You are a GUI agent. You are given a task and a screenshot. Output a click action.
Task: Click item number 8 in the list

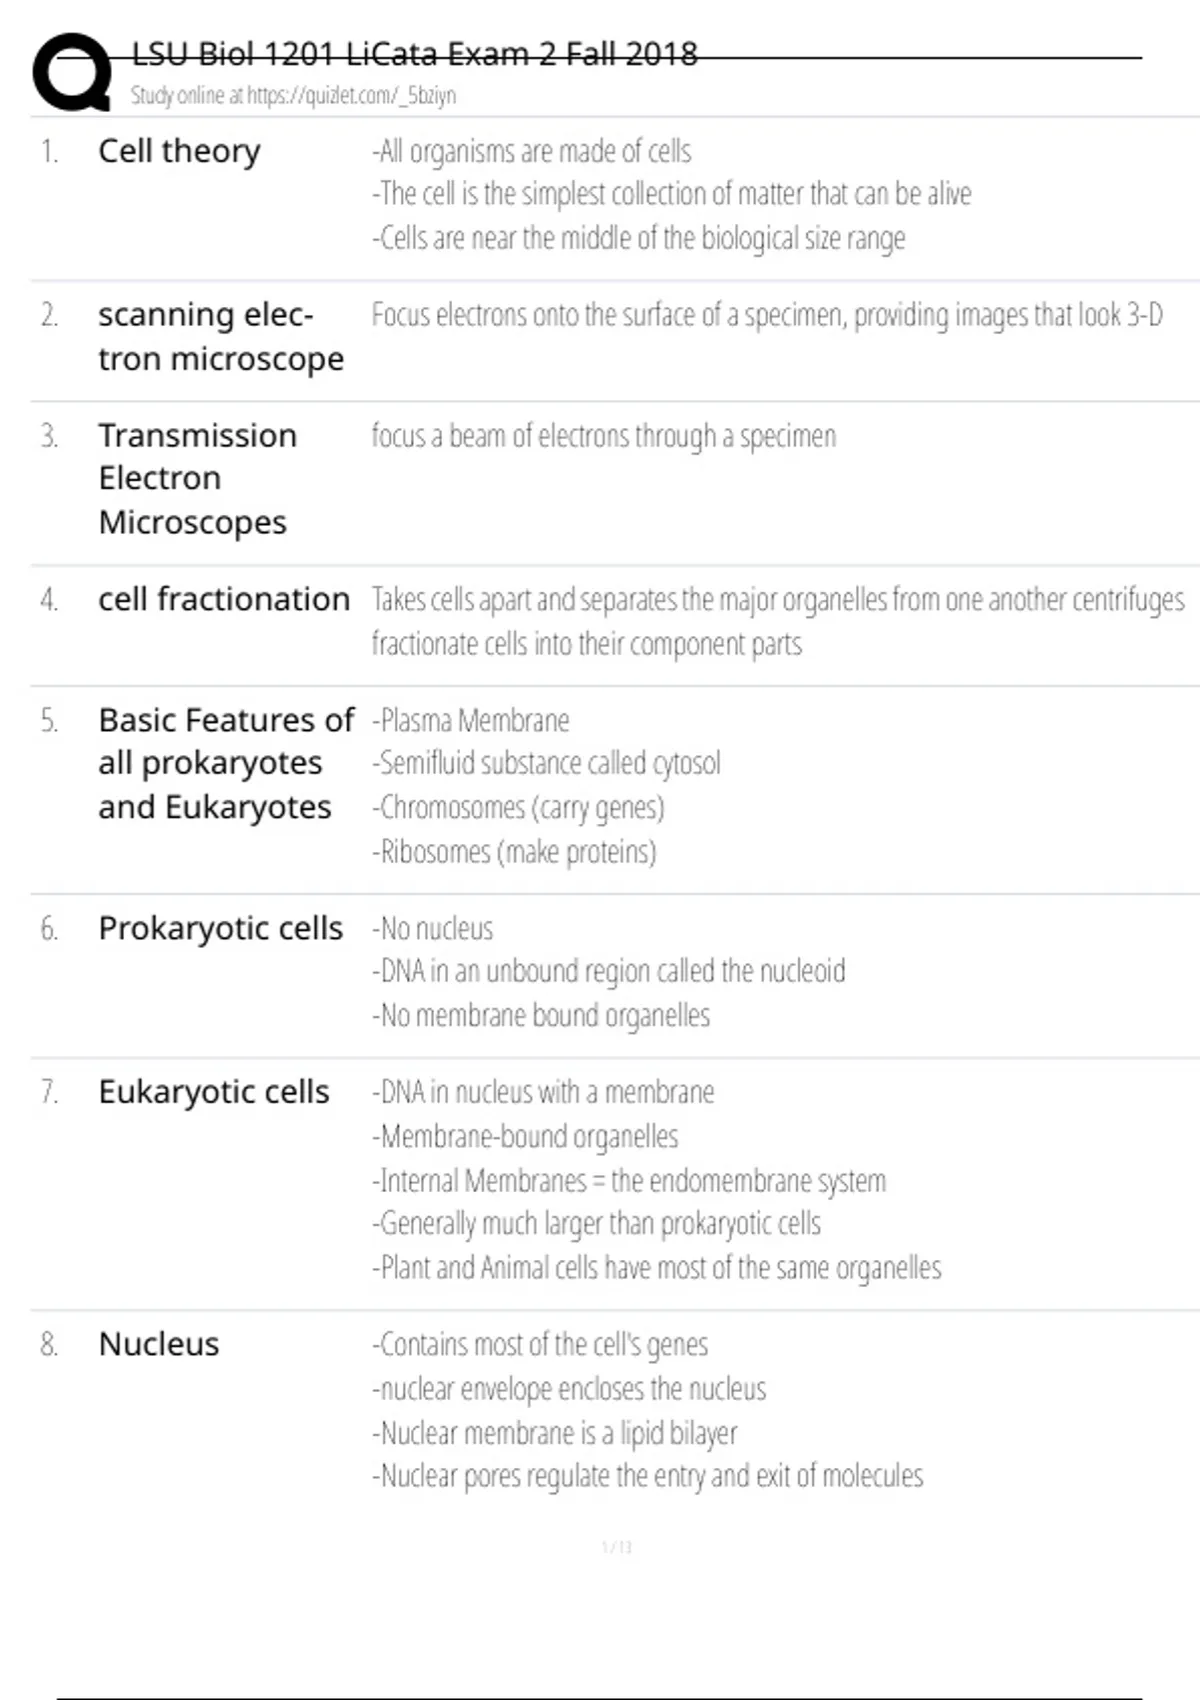pos(49,1345)
